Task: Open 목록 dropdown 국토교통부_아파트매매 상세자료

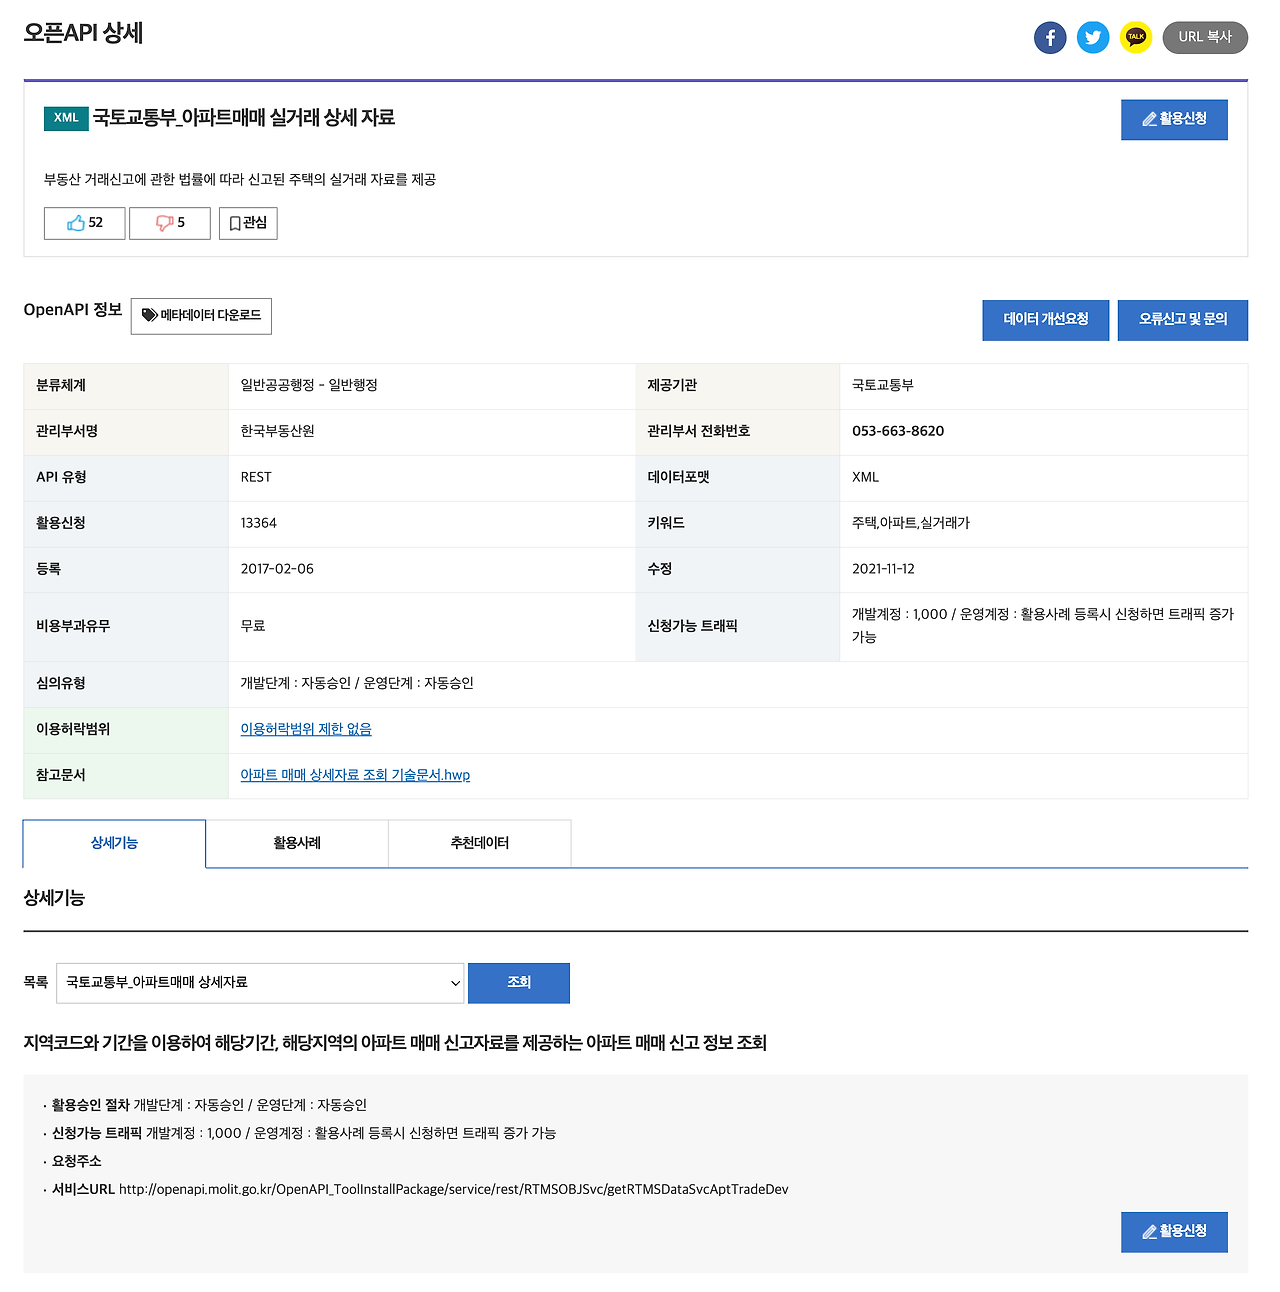Action: pos(260,983)
